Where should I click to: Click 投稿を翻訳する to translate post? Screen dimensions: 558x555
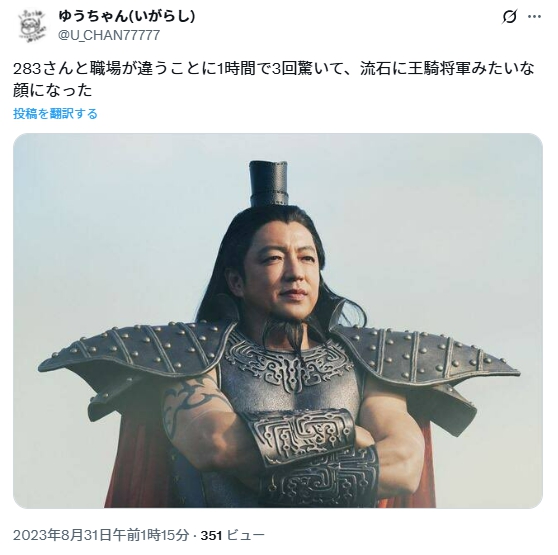(56, 114)
